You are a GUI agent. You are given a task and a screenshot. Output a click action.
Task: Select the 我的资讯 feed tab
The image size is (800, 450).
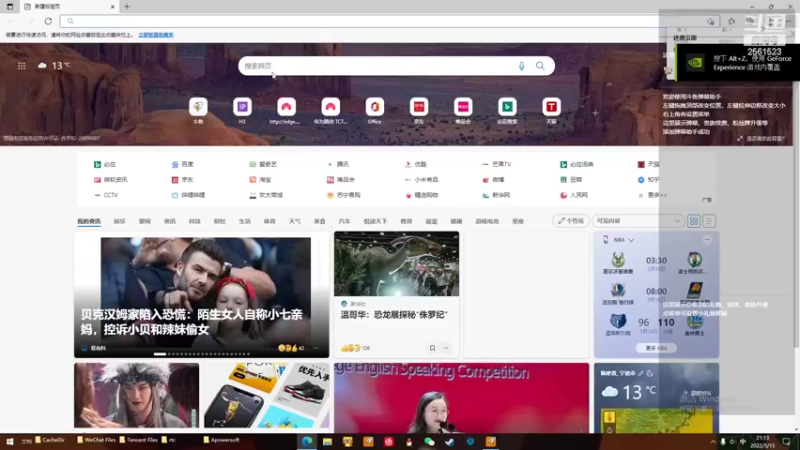(89, 221)
